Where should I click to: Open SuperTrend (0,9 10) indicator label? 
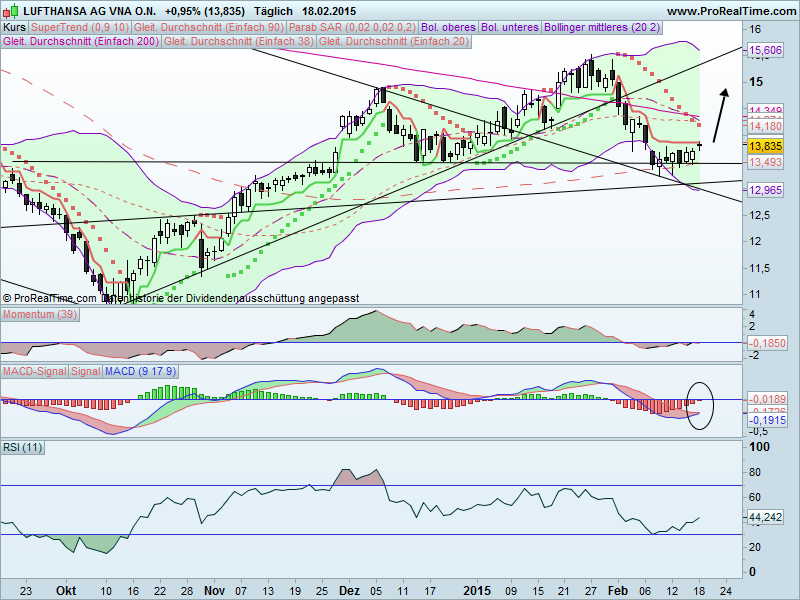click(x=80, y=28)
